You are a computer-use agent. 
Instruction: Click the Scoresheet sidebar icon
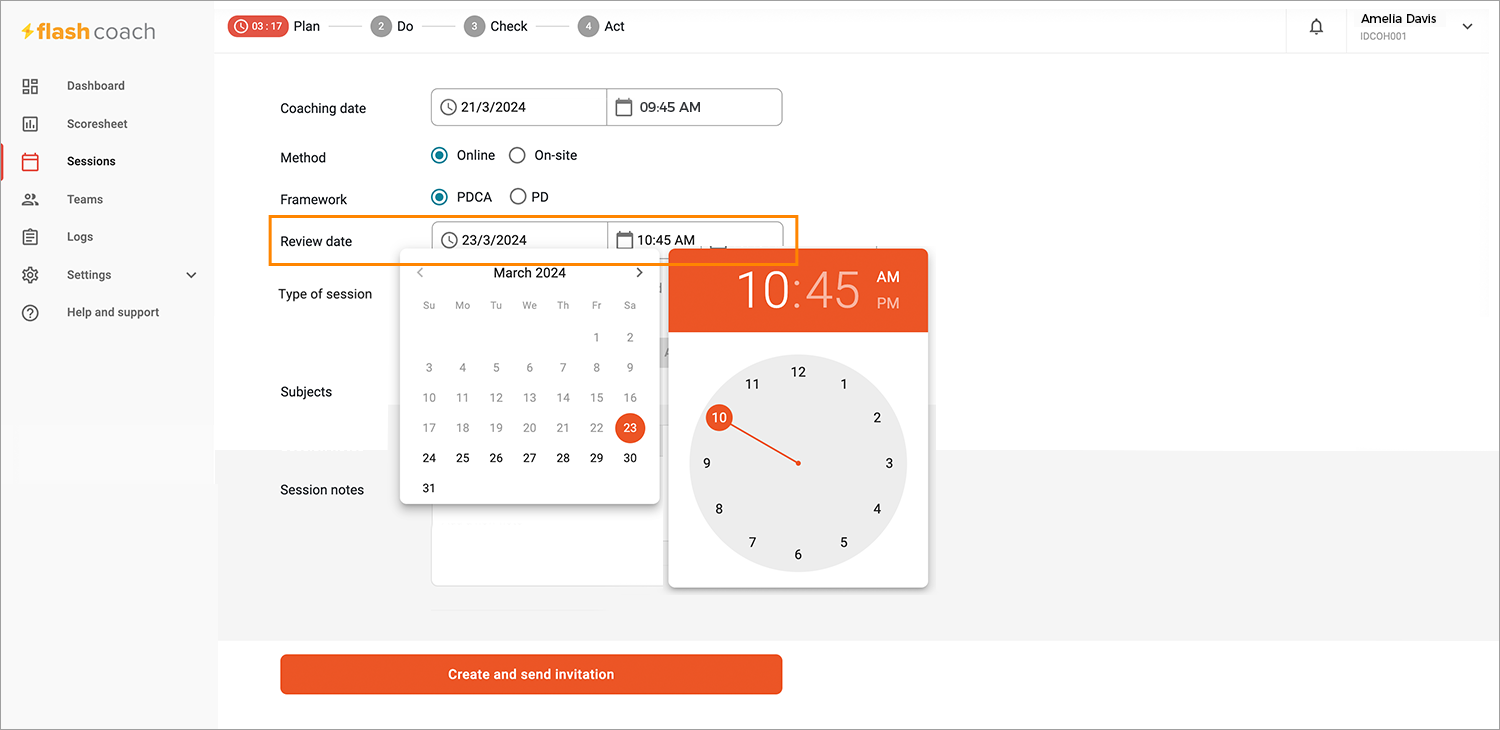(x=30, y=124)
